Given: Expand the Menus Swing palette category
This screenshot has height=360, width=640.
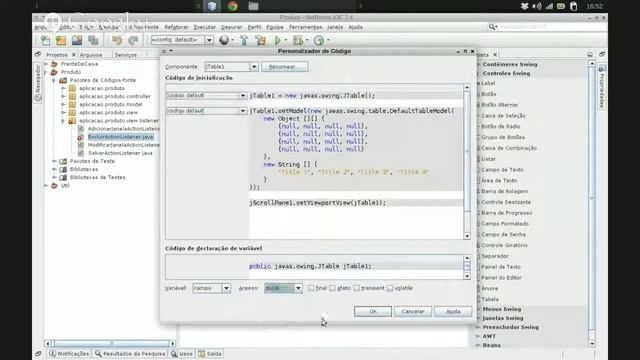Looking at the screenshot, I should coord(478,309).
